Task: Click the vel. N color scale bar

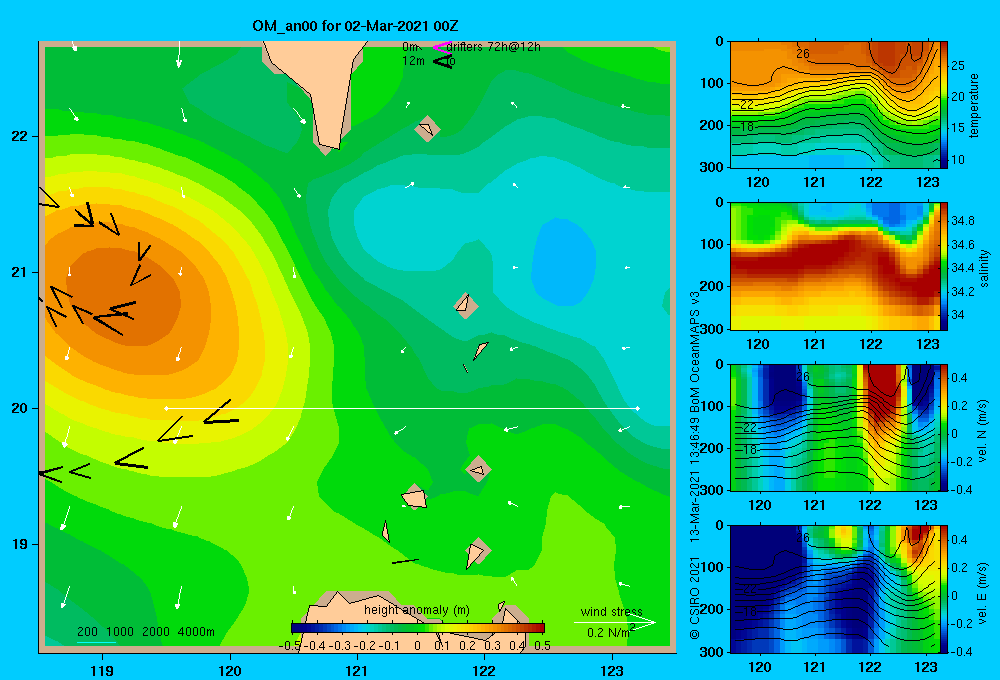Action: 944,427
